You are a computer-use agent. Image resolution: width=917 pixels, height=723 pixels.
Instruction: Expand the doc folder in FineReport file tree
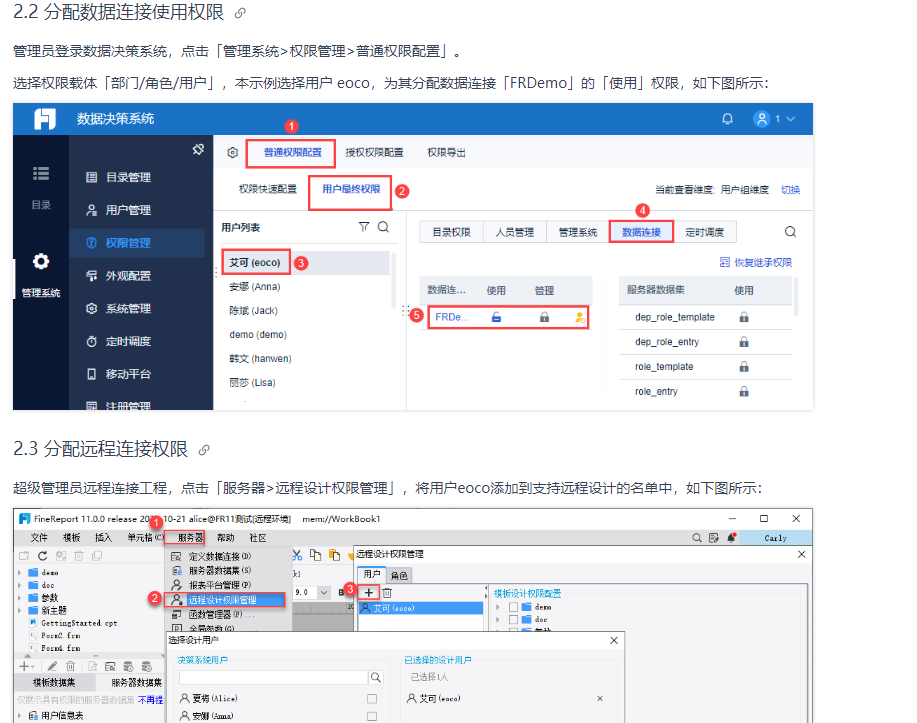pyautogui.click(x=20, y=585)
